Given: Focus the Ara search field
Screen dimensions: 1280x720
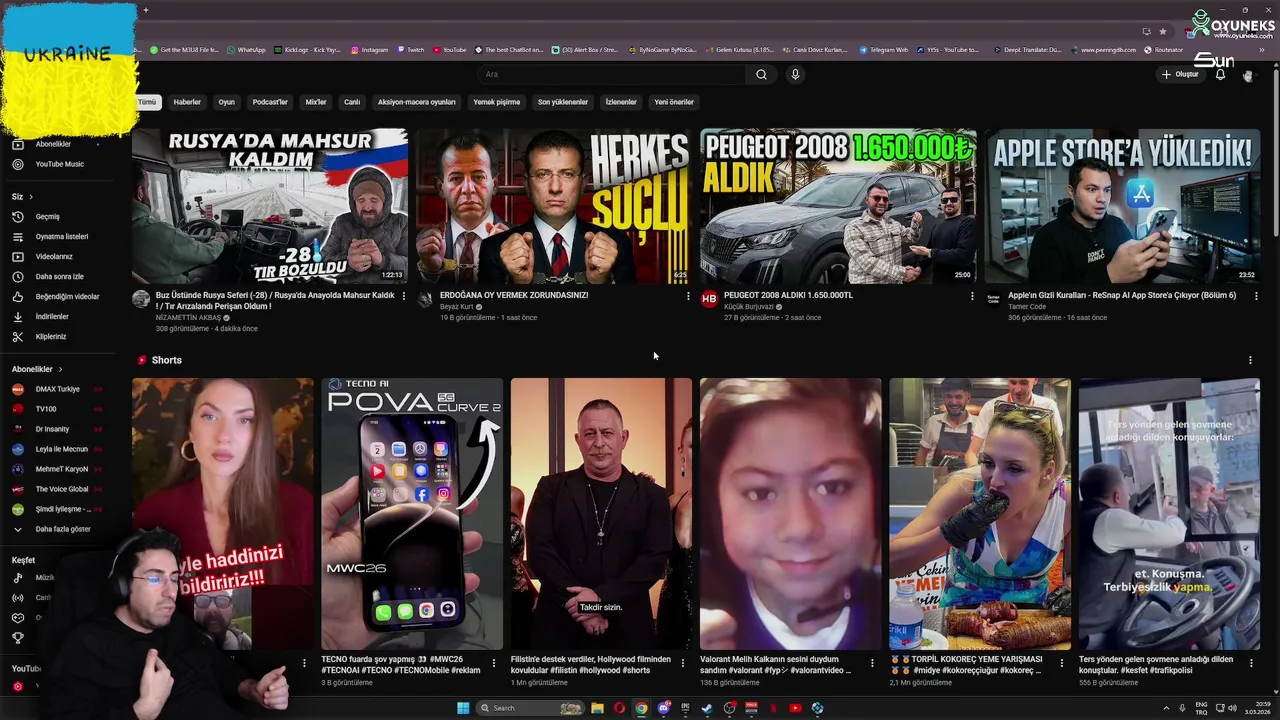Looking at the screenshot, I should (612, 74).
